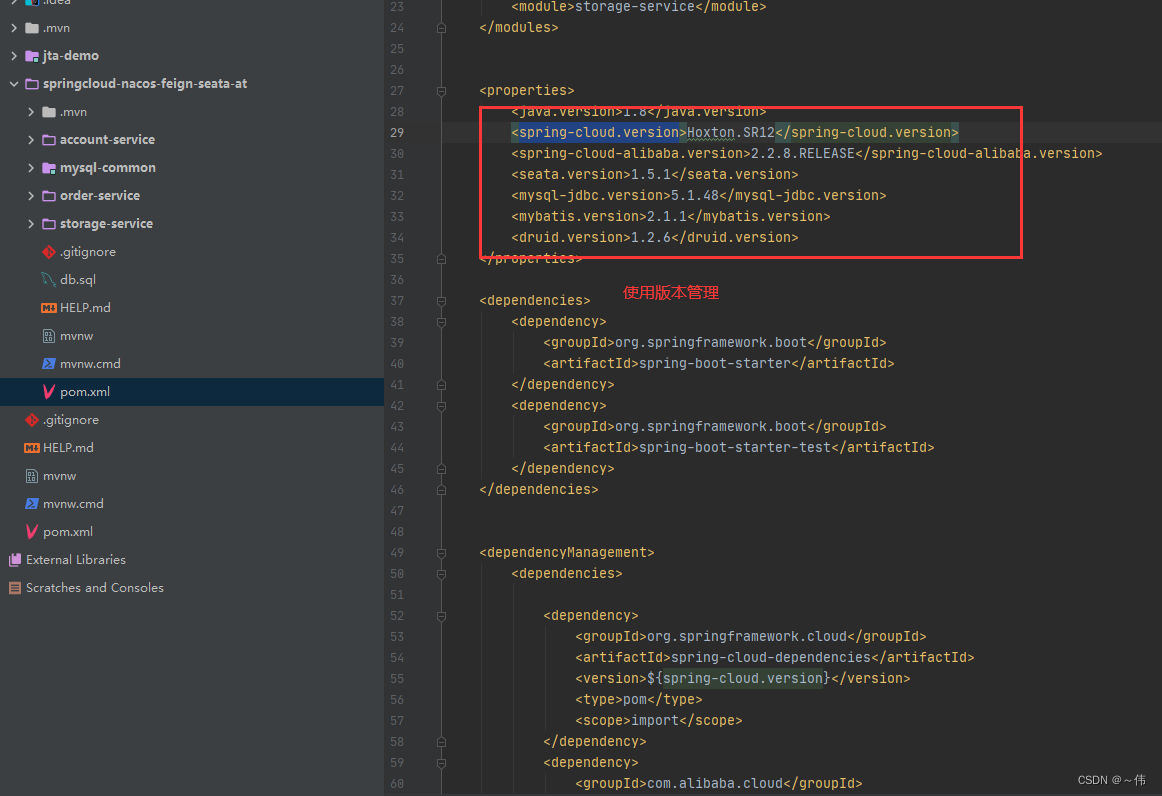Select the order-service tree item
This screenshot has height=796, width=1162.
pos(100,196)
